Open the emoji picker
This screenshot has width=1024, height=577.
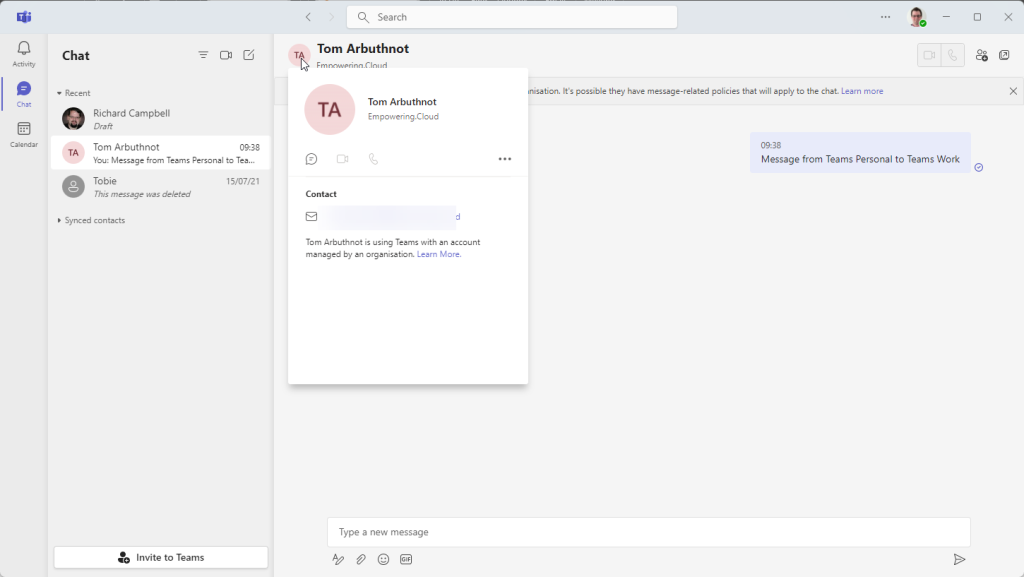tap(383, 559)
